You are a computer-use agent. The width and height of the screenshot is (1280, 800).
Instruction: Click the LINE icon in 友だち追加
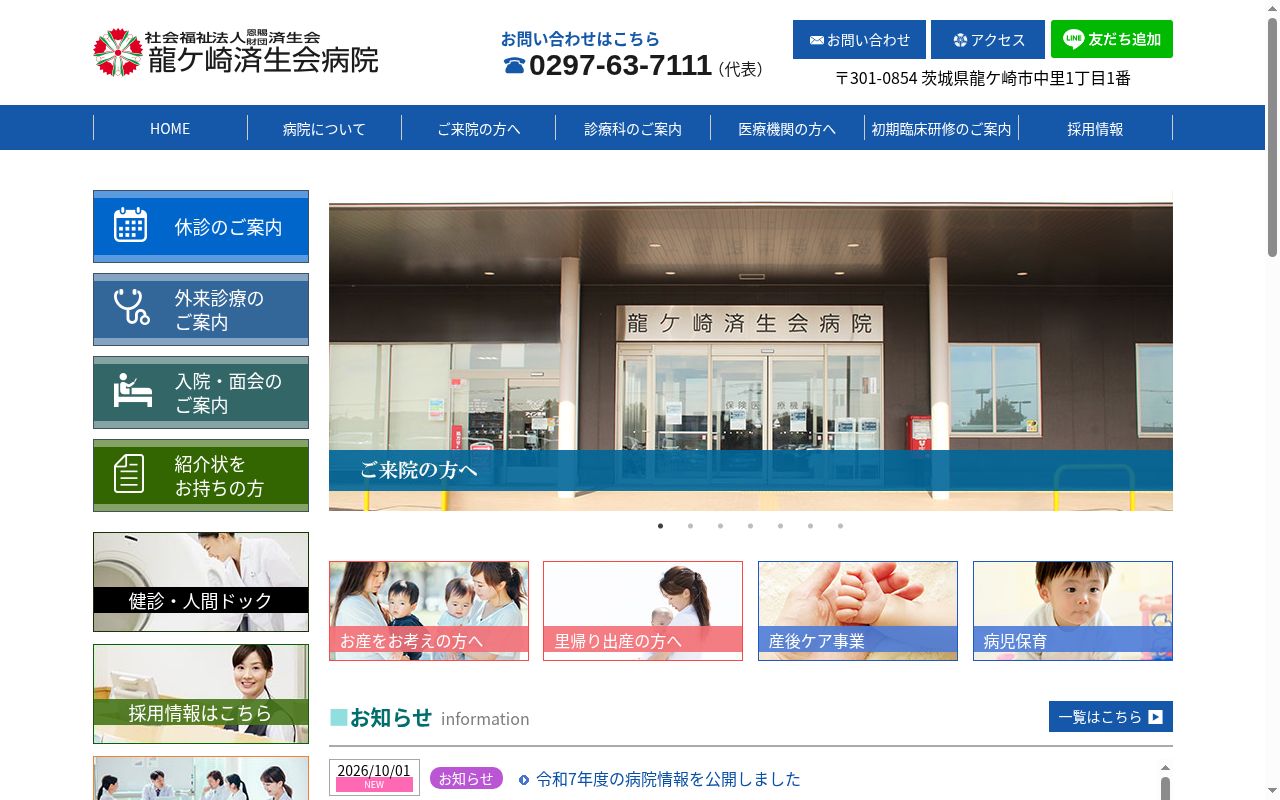click(x=1073, y=39)
